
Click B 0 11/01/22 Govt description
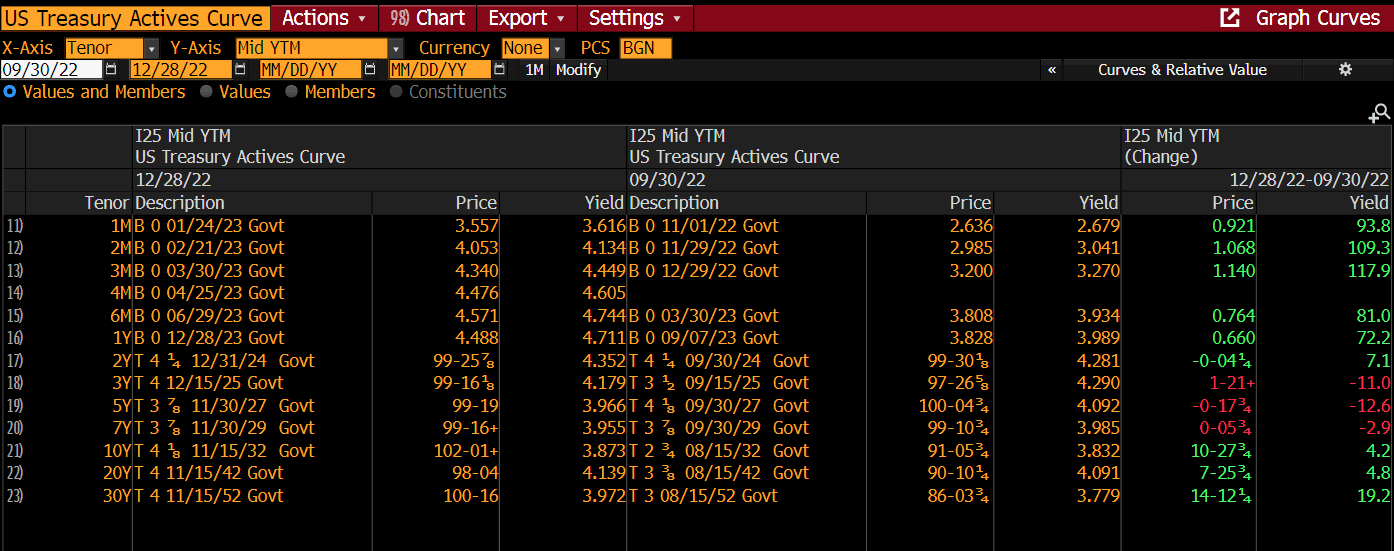704,226
